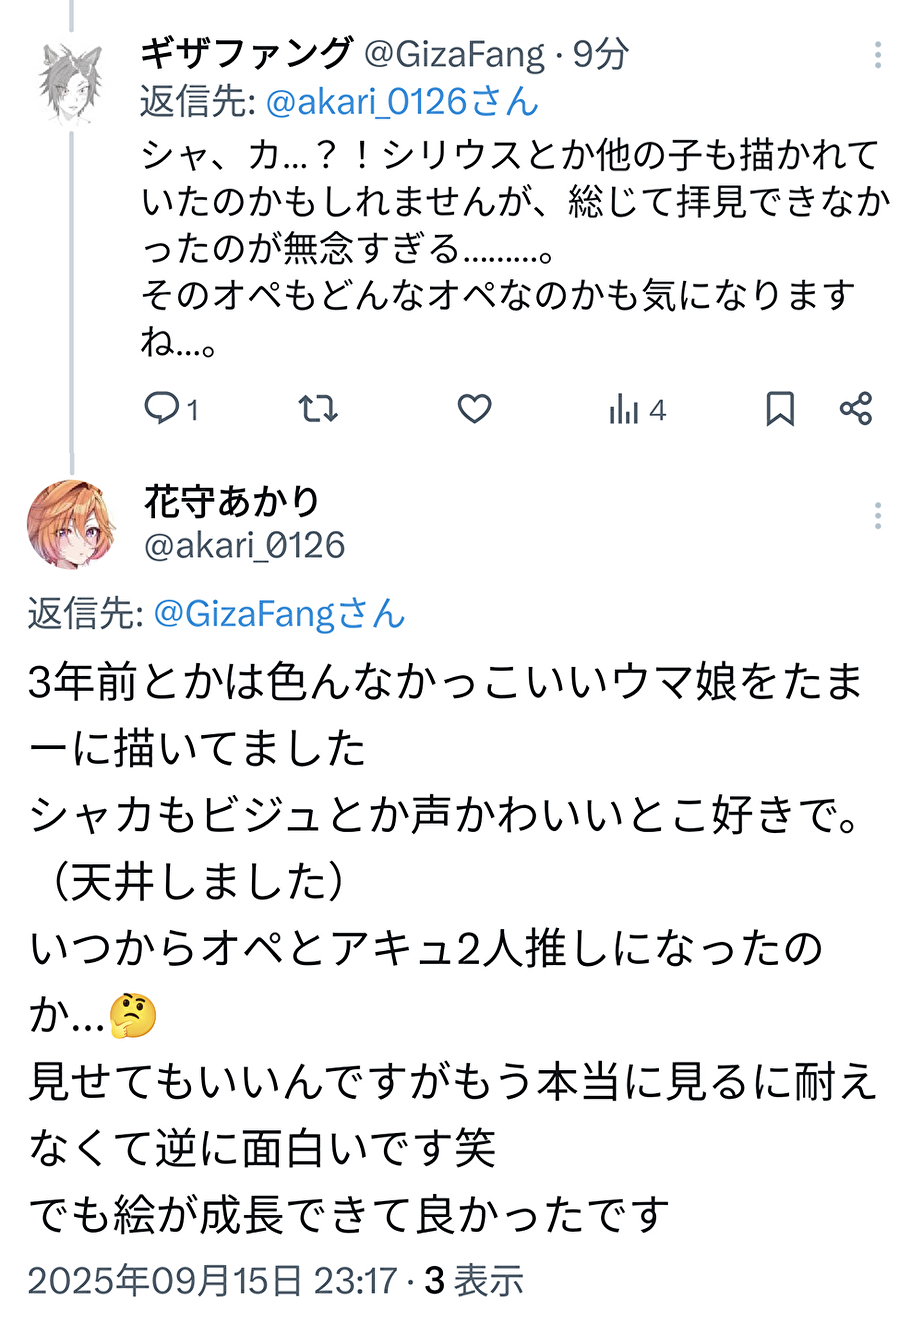Tap the grey @GizaFang handle
This screenshot has height=1327, width=923.
click(x=455, y=54)
